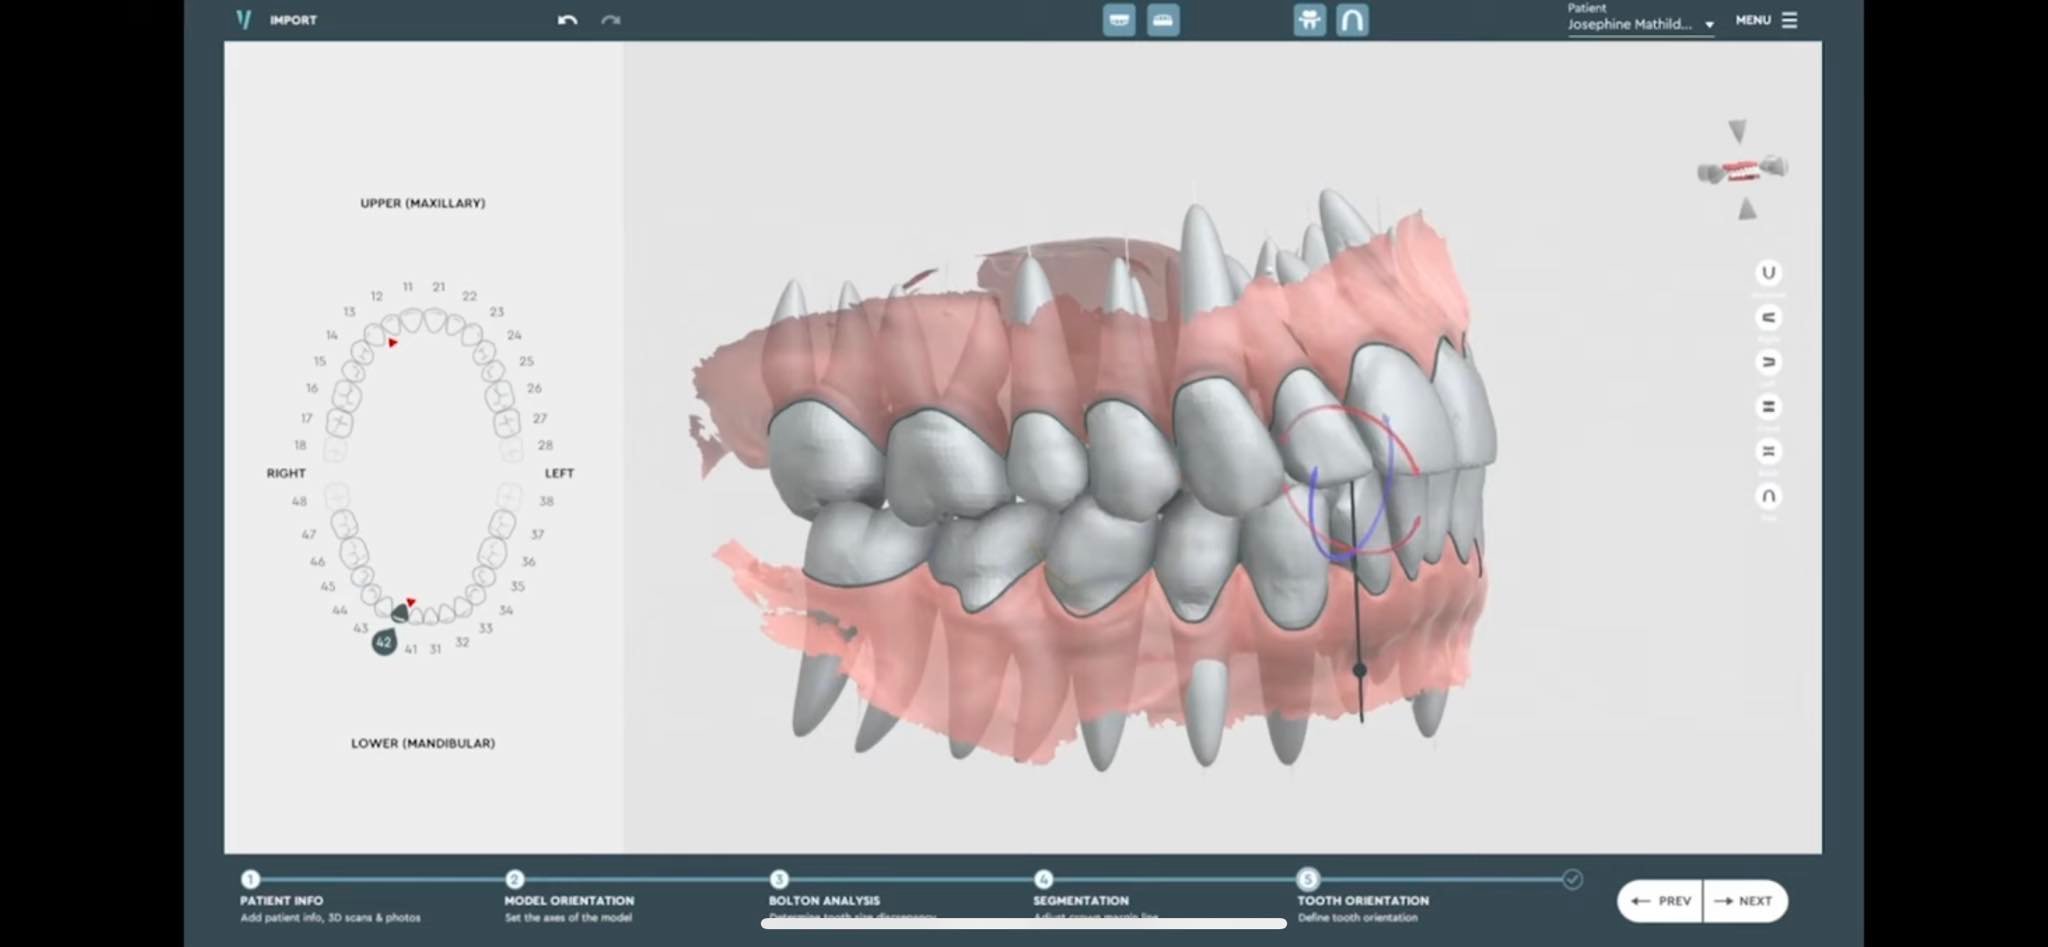
Task: Click the teeth model in orientation widget
Action: coord(1743,169)
